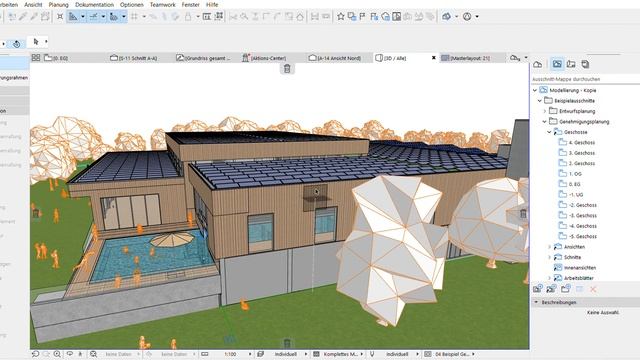Viewport: 640px width, 360px height.
Task: Open the Planung menu
Action: (x=58, y=4)
